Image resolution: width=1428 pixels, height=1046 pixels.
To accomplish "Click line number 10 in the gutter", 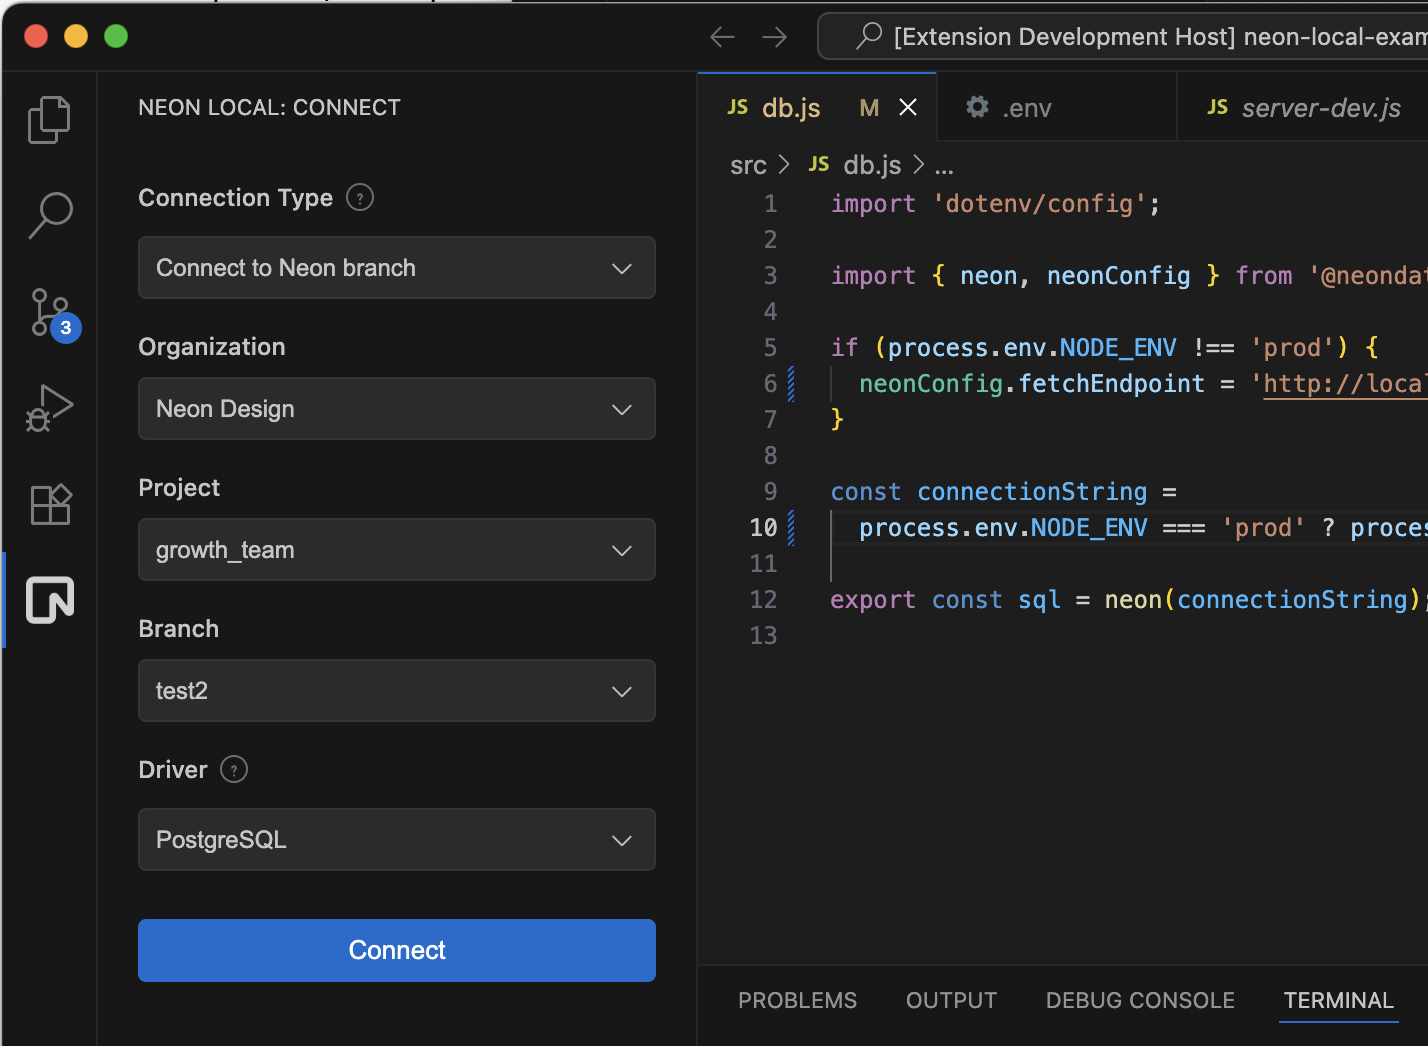I will pyautogui.click(x=763, y=528).
